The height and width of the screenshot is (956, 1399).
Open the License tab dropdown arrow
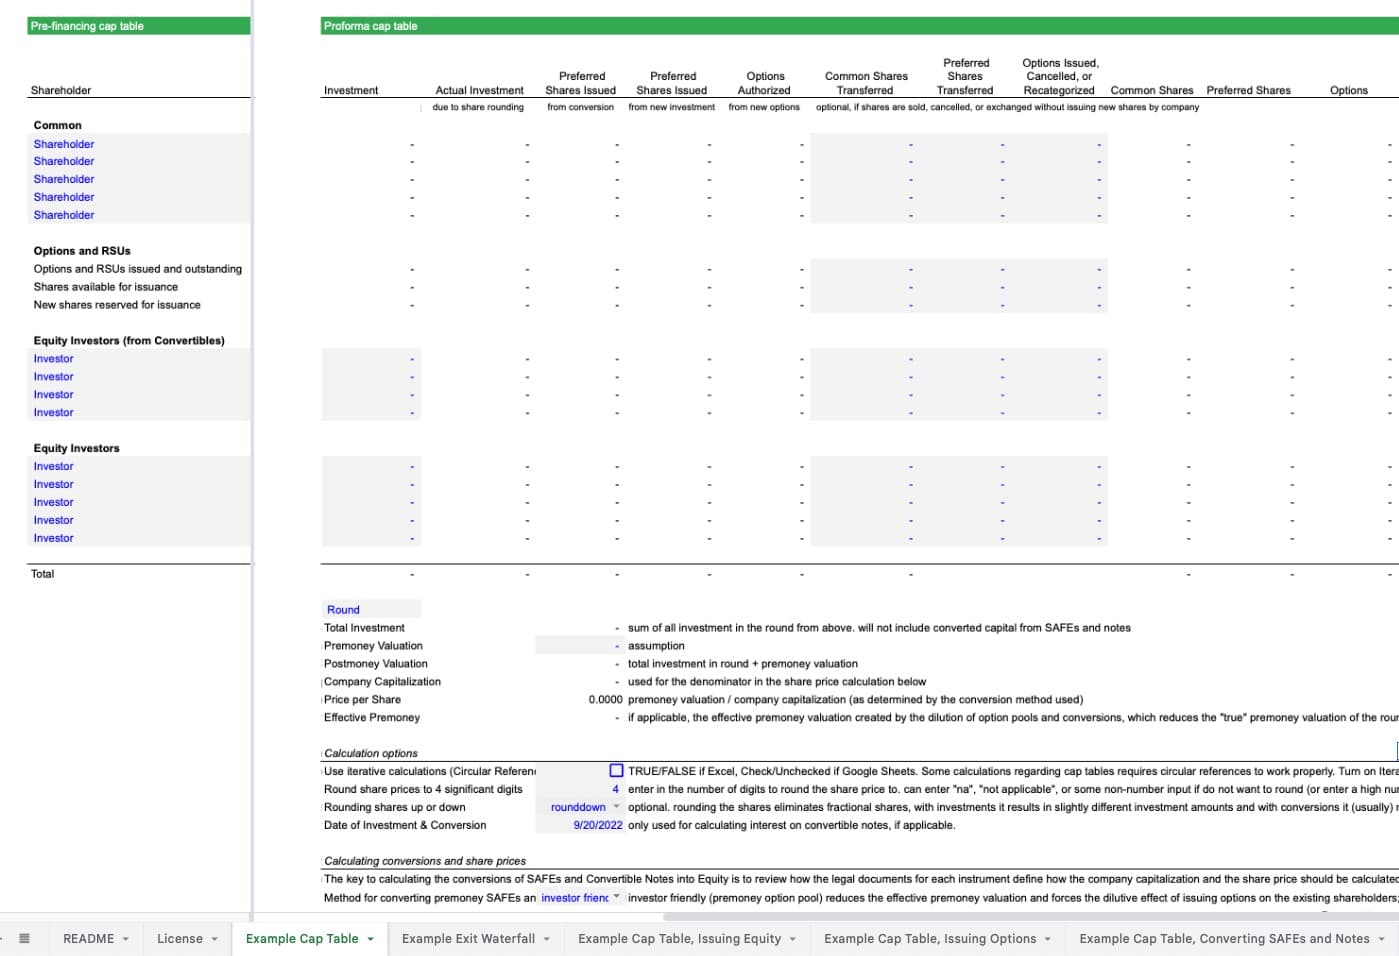click(x=214, y=939)
